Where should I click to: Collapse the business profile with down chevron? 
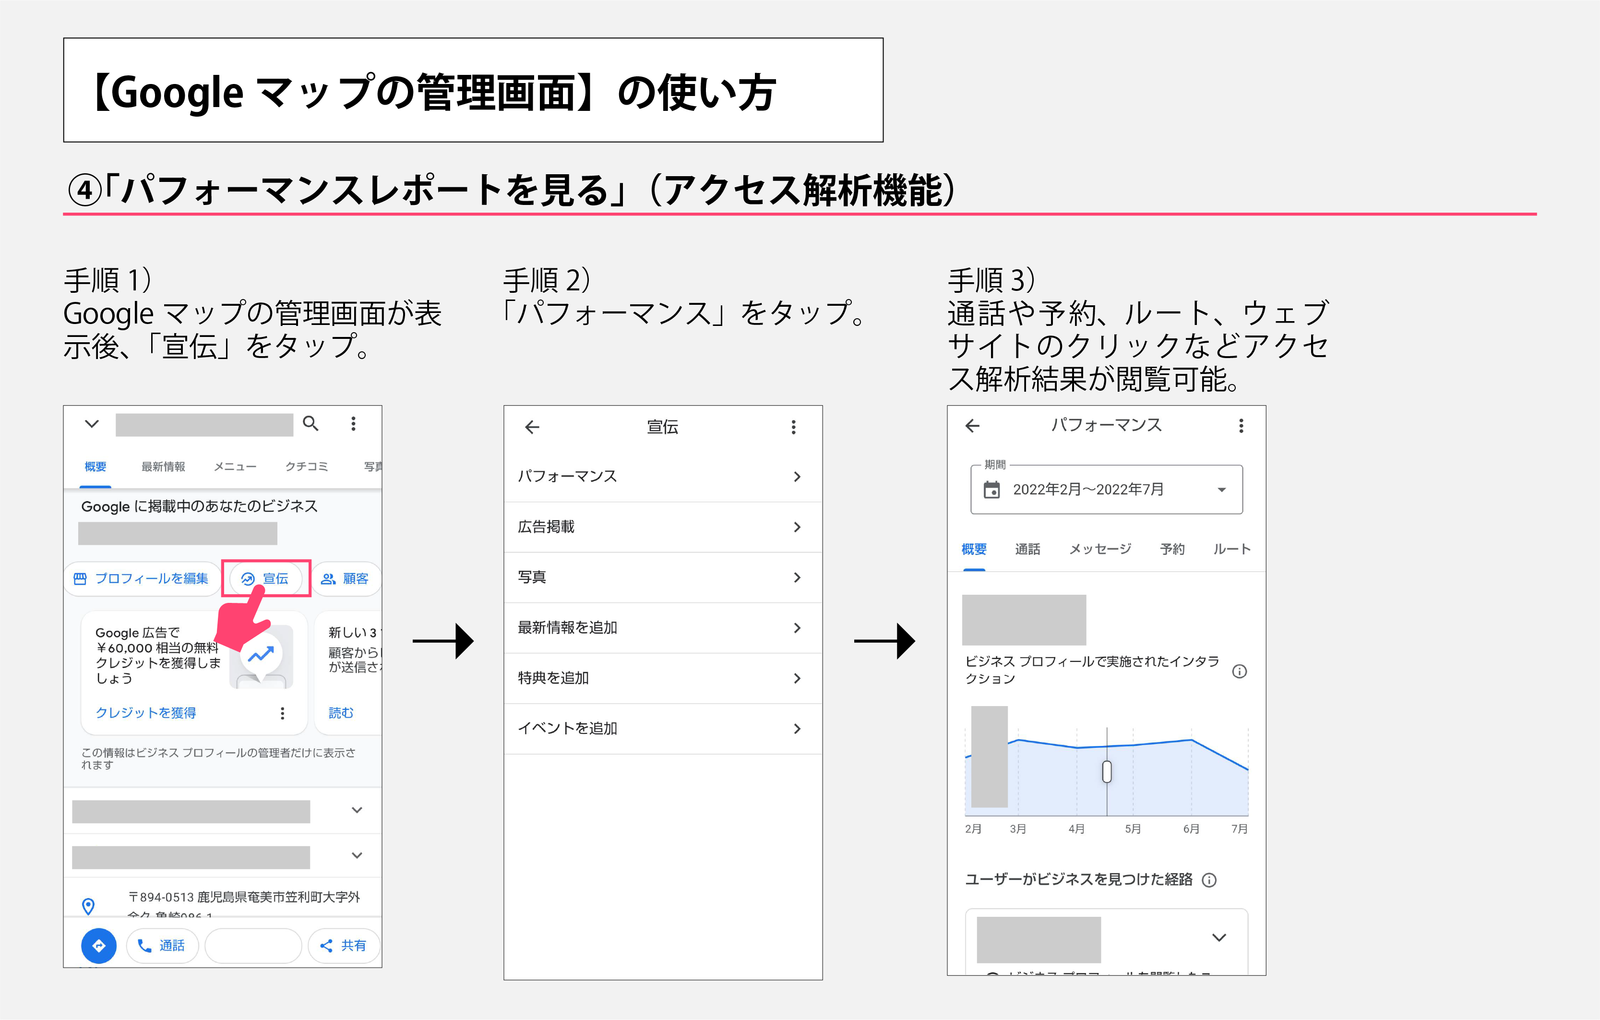tap(92, 424)
